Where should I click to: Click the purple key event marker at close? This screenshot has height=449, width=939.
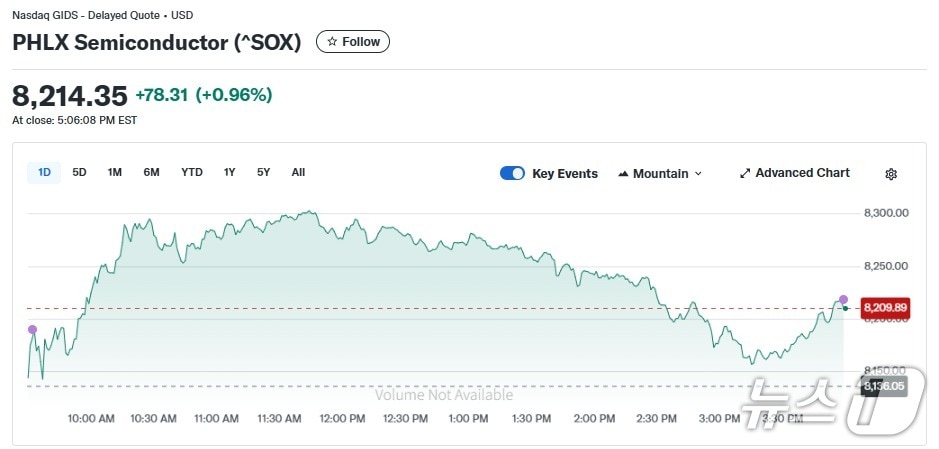coord(843,299)
